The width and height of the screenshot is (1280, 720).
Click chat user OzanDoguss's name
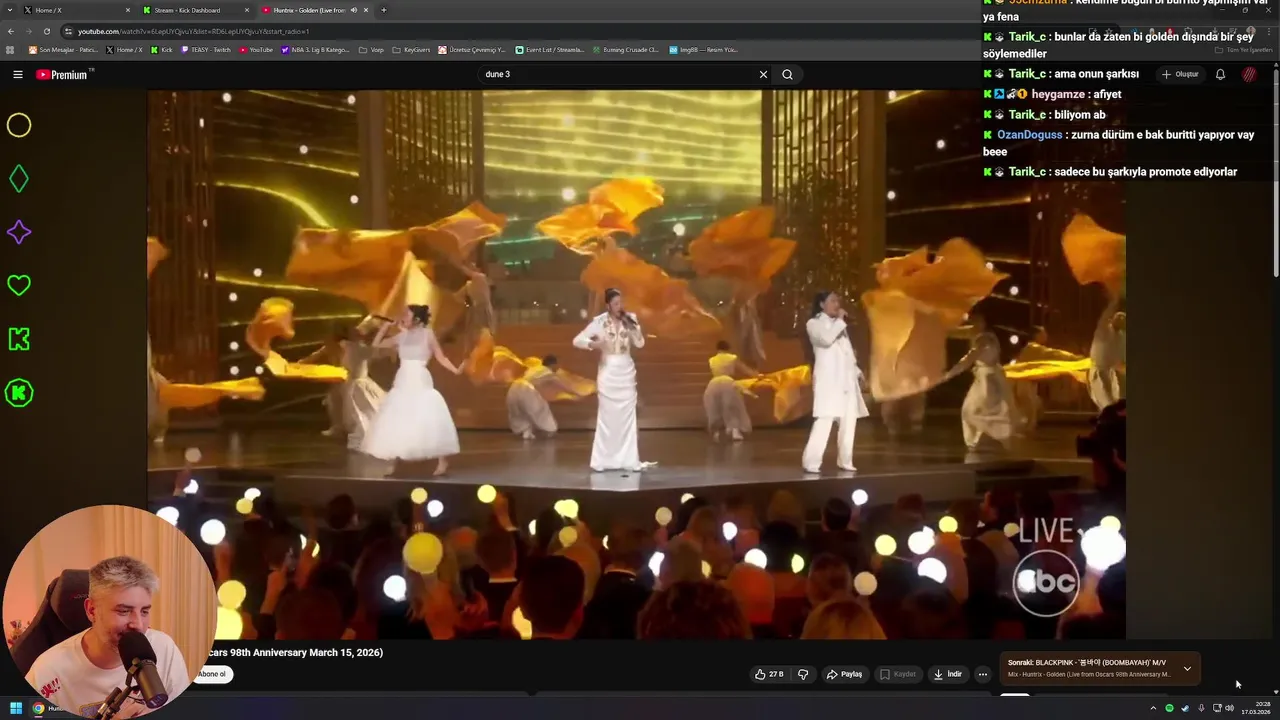click(1031, 135)
